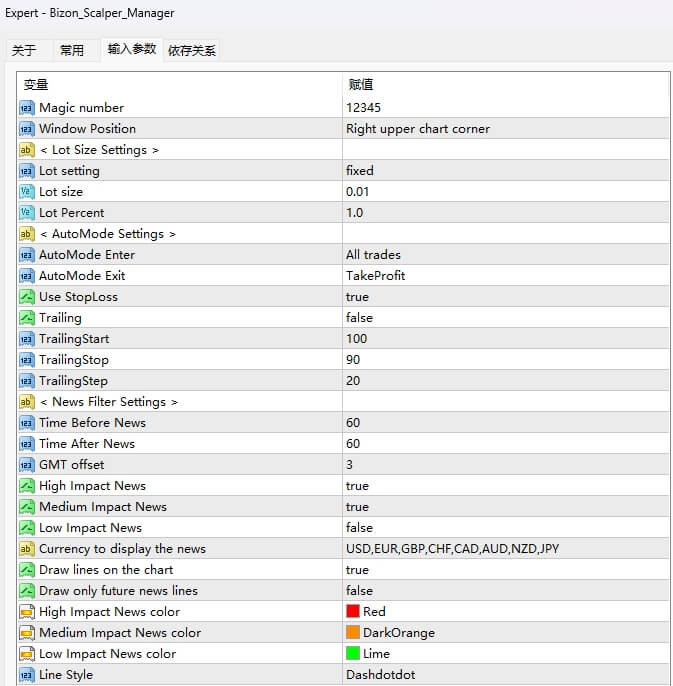Select the Low Impact News boolean icon
Image resolution: width=673 pixels, height=686 pixels.
click(x=27, y=528)
